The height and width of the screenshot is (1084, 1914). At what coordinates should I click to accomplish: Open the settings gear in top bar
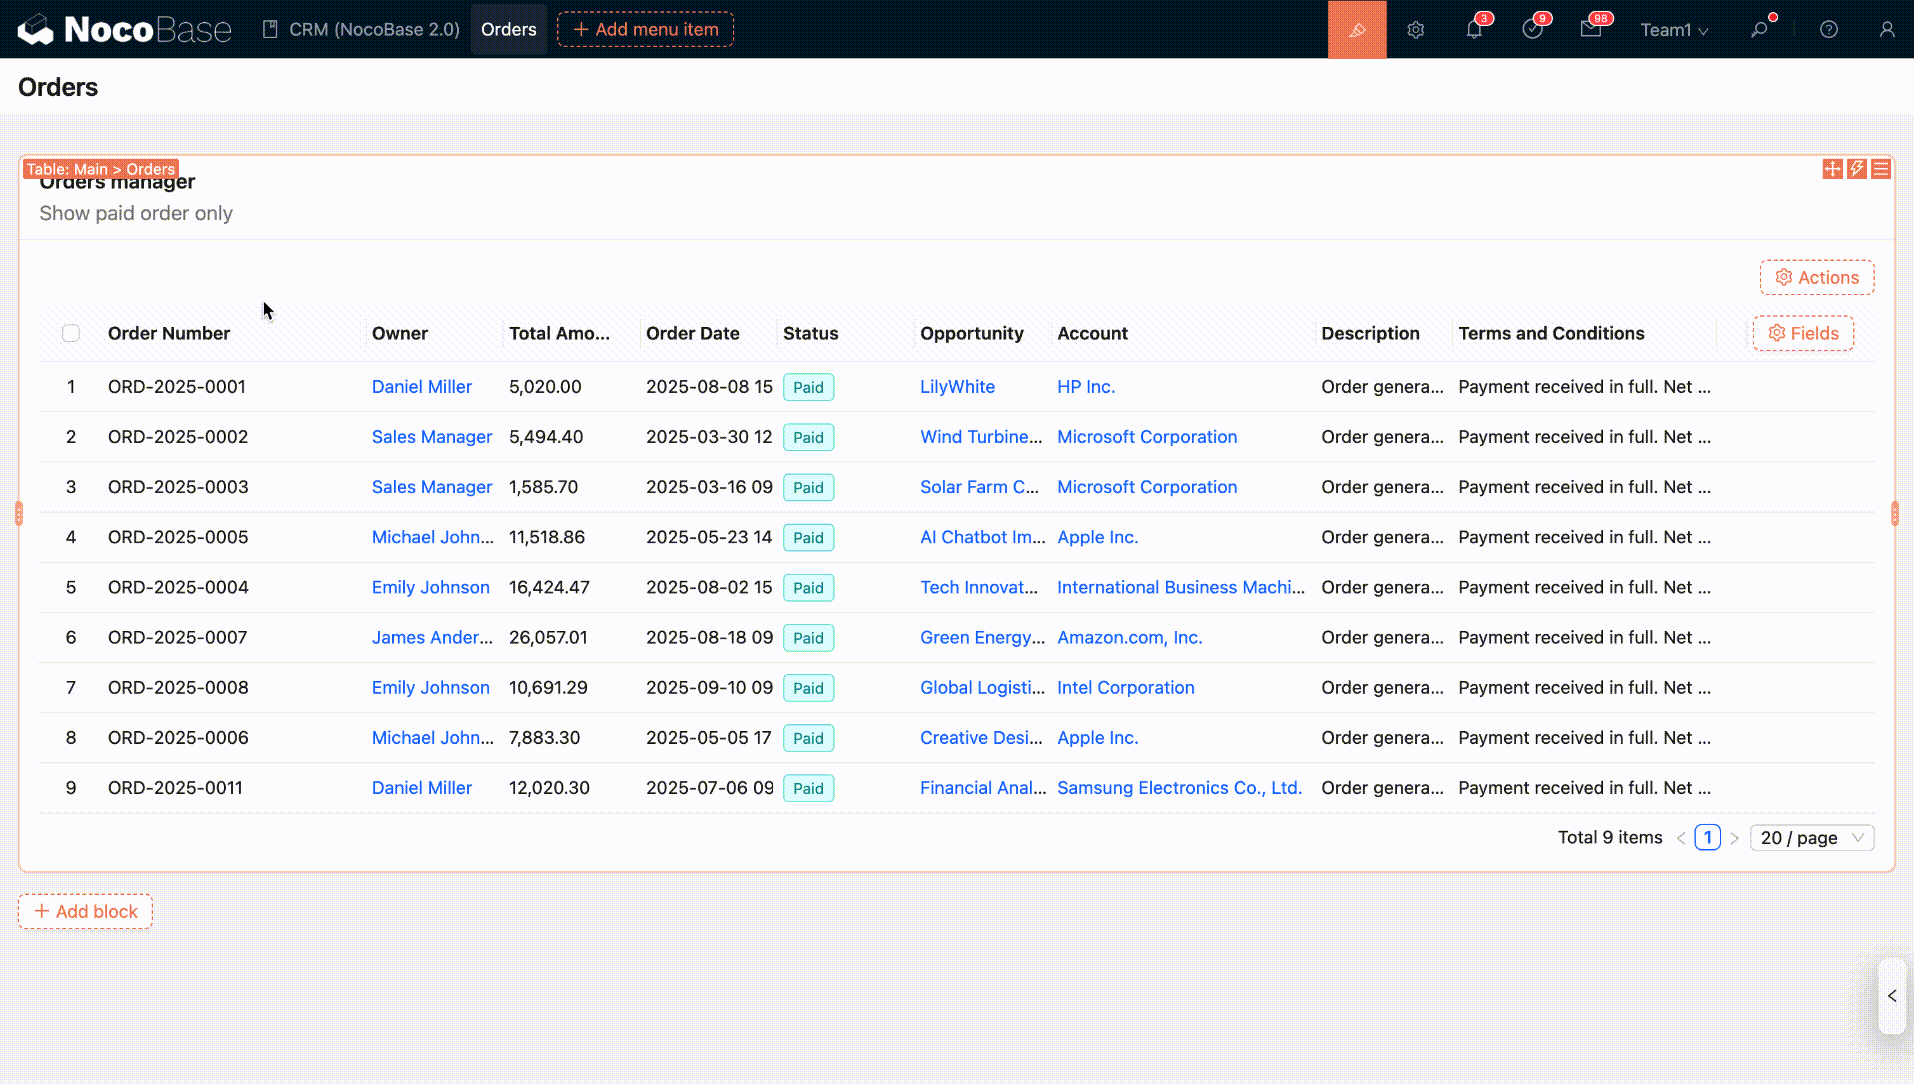pos(1415,30)
